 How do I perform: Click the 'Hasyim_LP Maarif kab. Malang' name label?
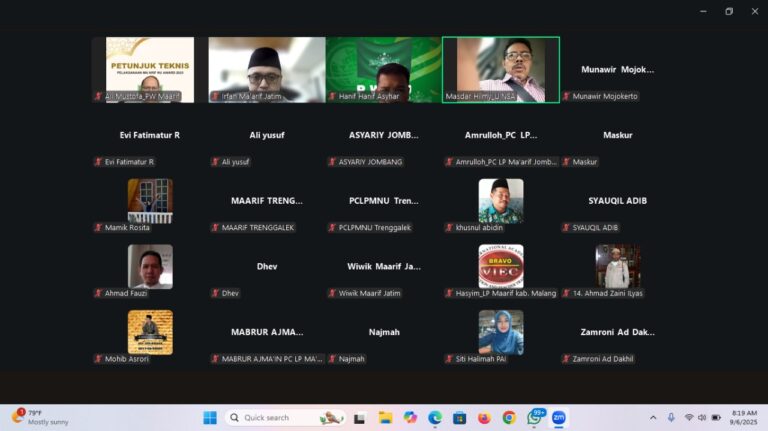click(506, 293)
